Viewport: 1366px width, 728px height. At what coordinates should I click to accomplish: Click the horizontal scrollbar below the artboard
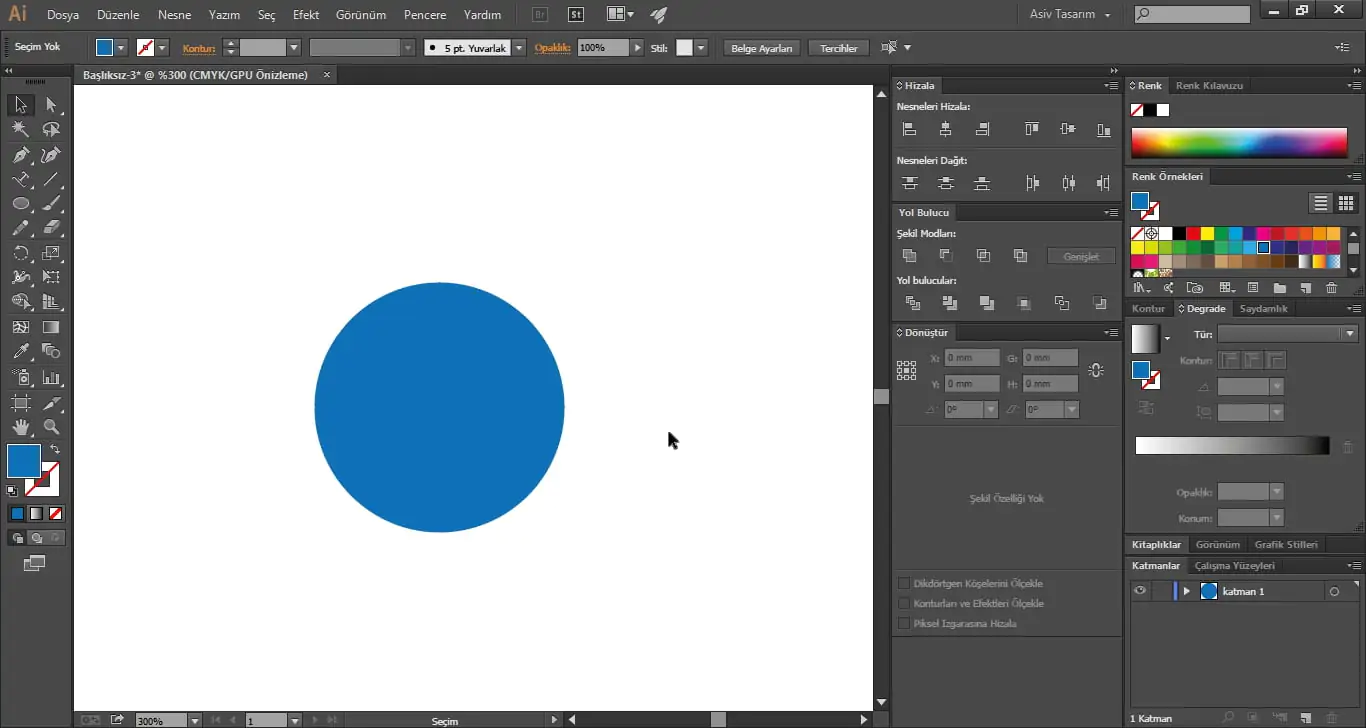tap(717, 718)
